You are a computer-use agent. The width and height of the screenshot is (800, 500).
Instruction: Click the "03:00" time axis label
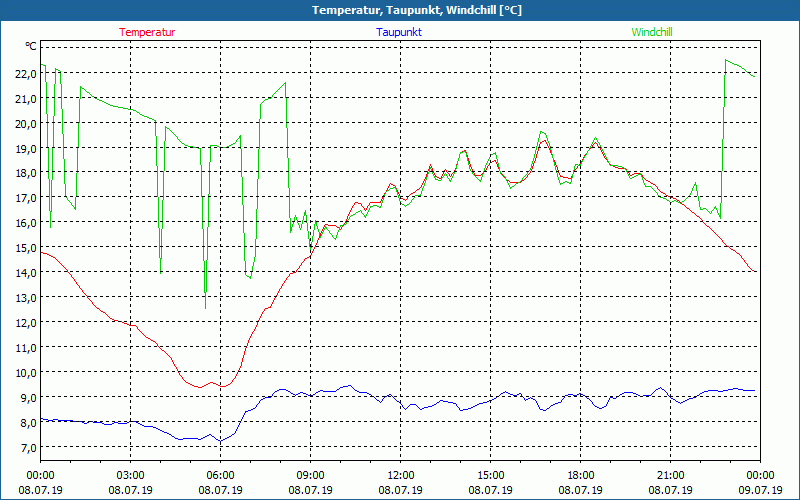[131, 476]
